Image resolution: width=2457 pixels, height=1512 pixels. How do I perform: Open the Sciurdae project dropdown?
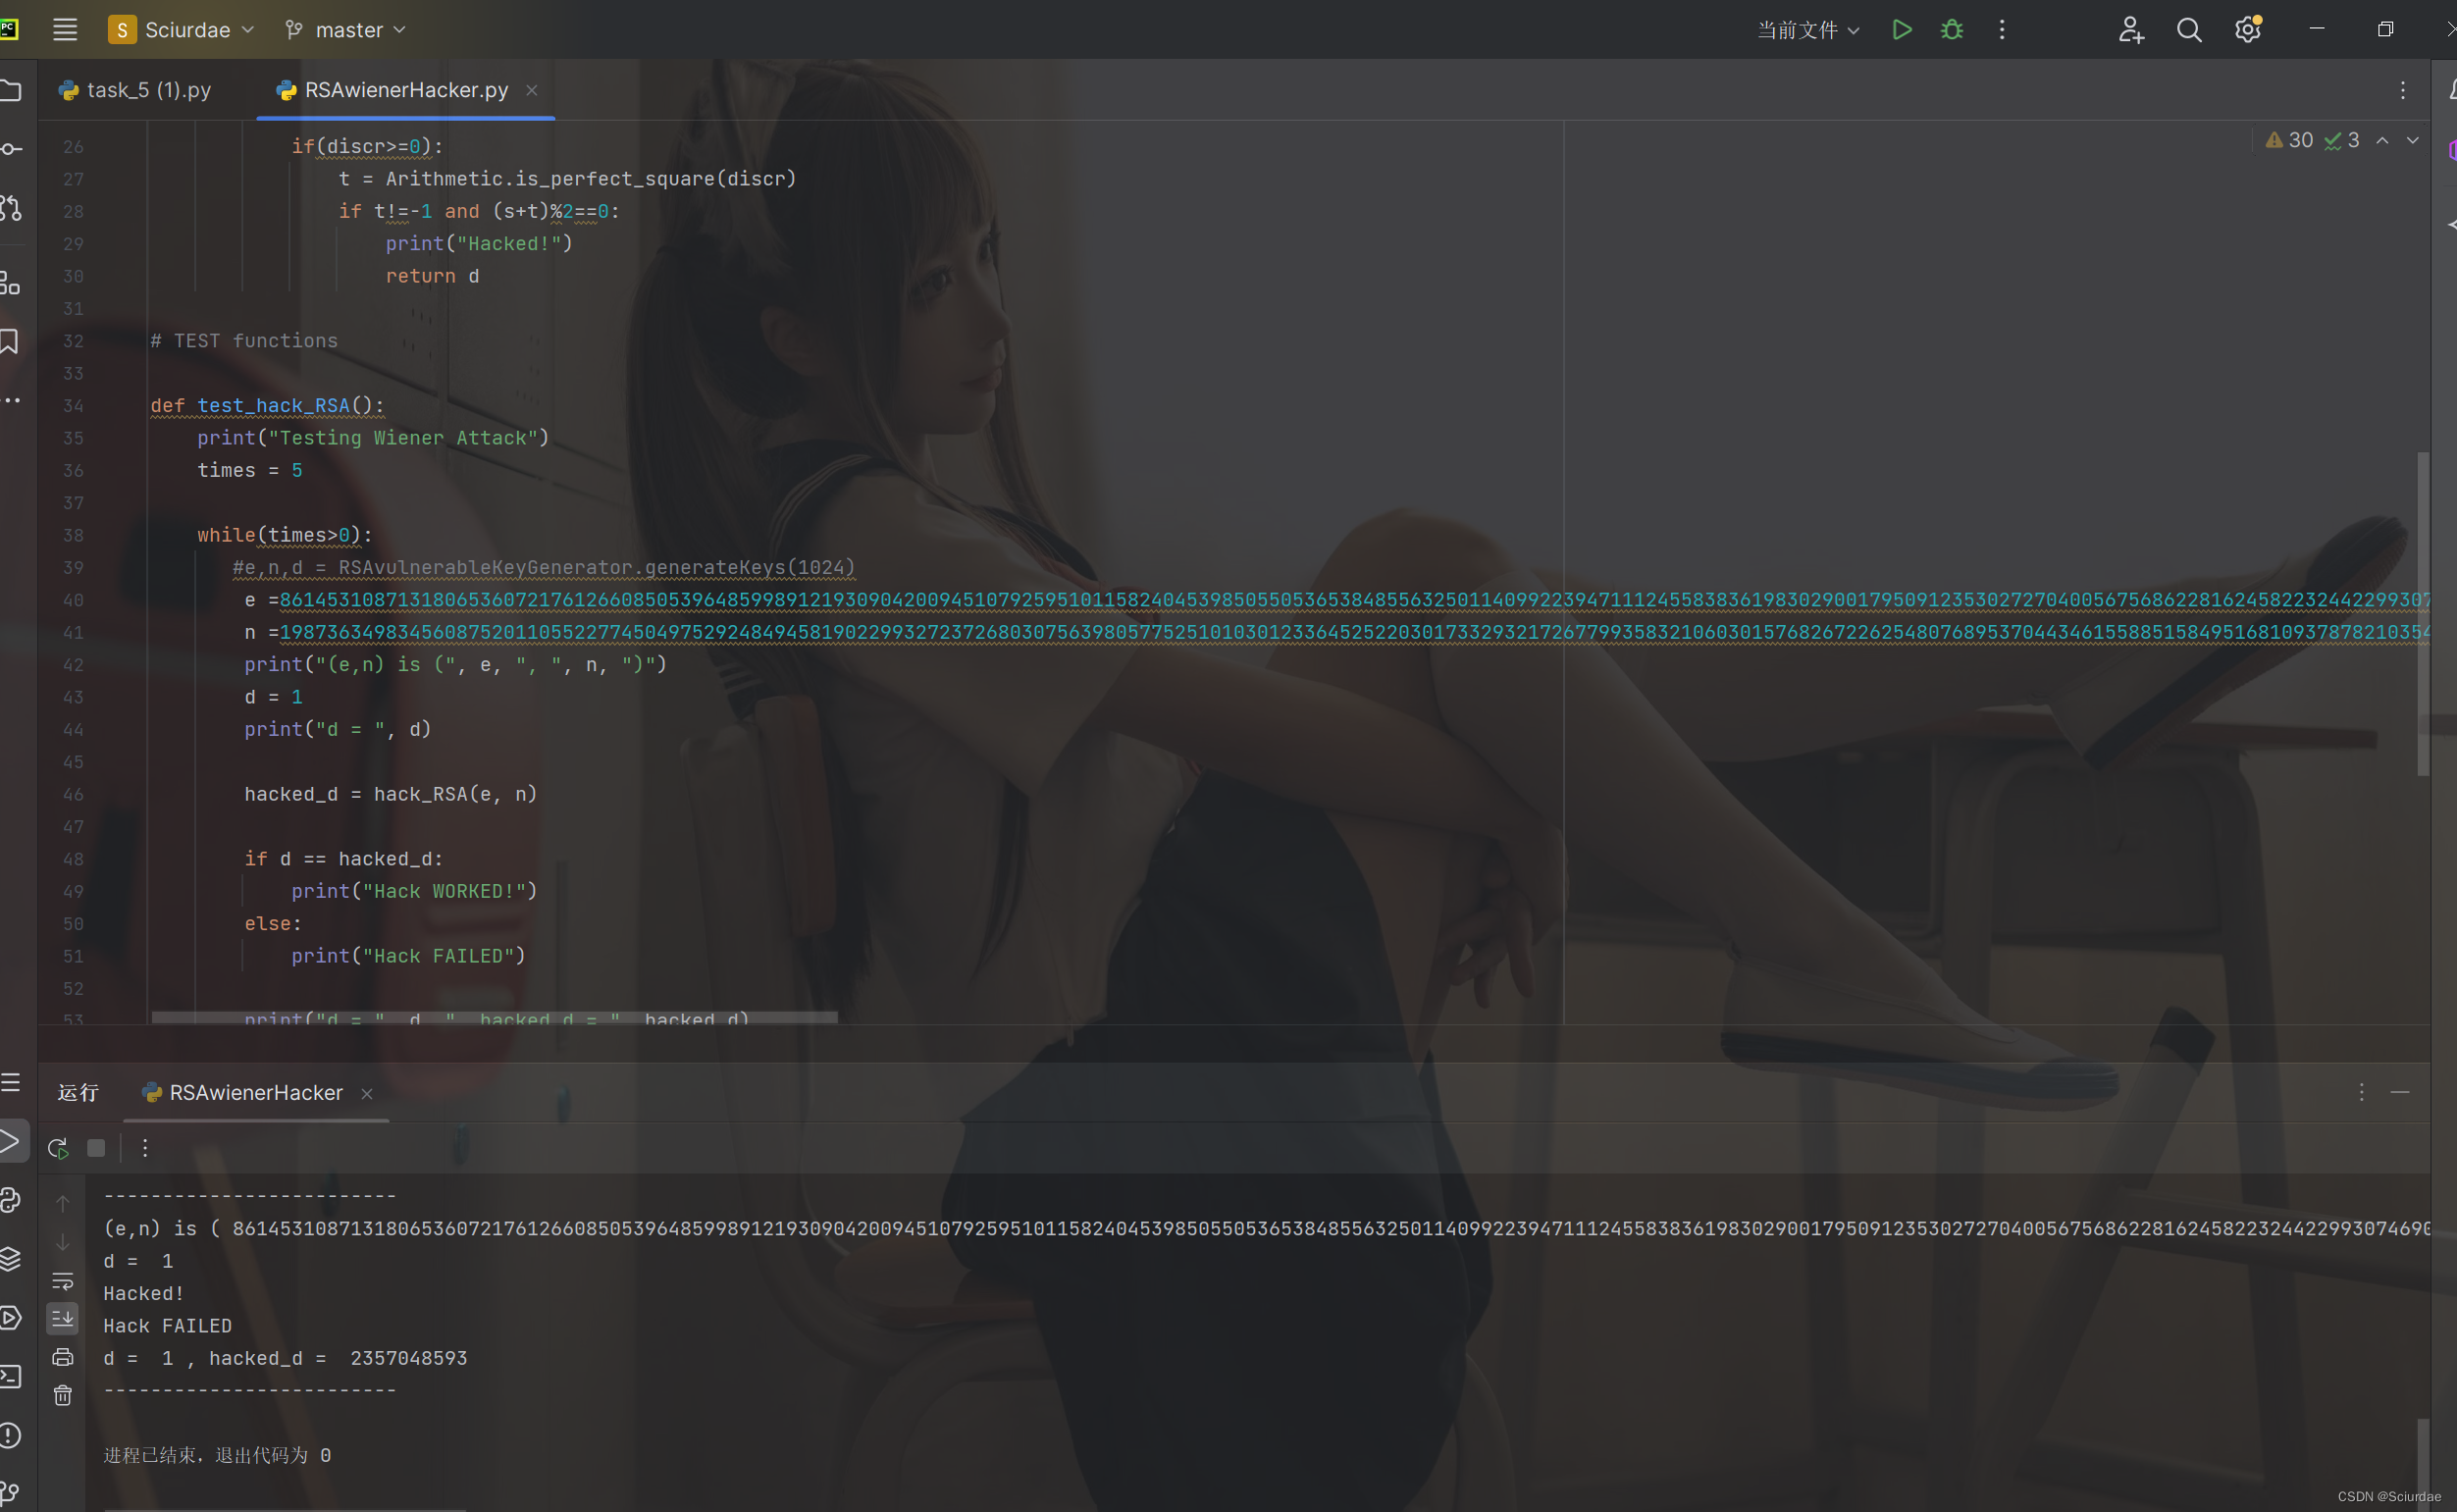[x=181, y=29]
